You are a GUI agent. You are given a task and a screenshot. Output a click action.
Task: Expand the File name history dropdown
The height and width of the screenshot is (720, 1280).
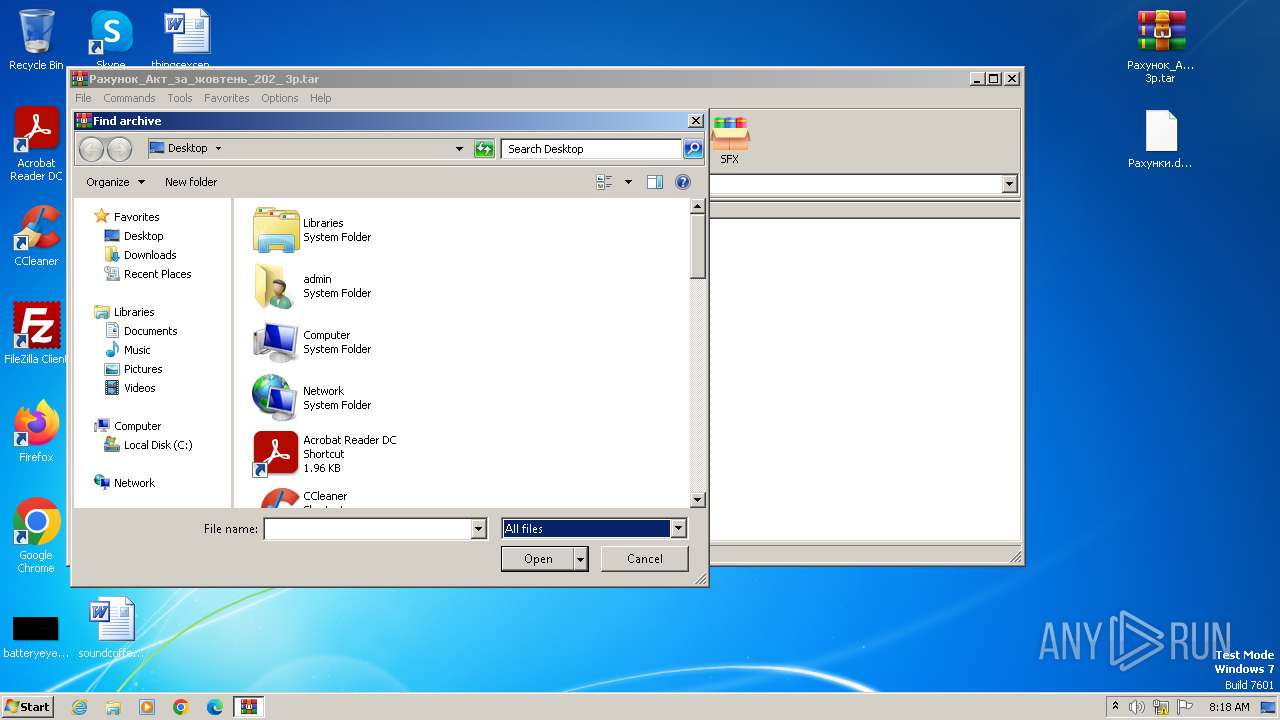tap(479, 529)
